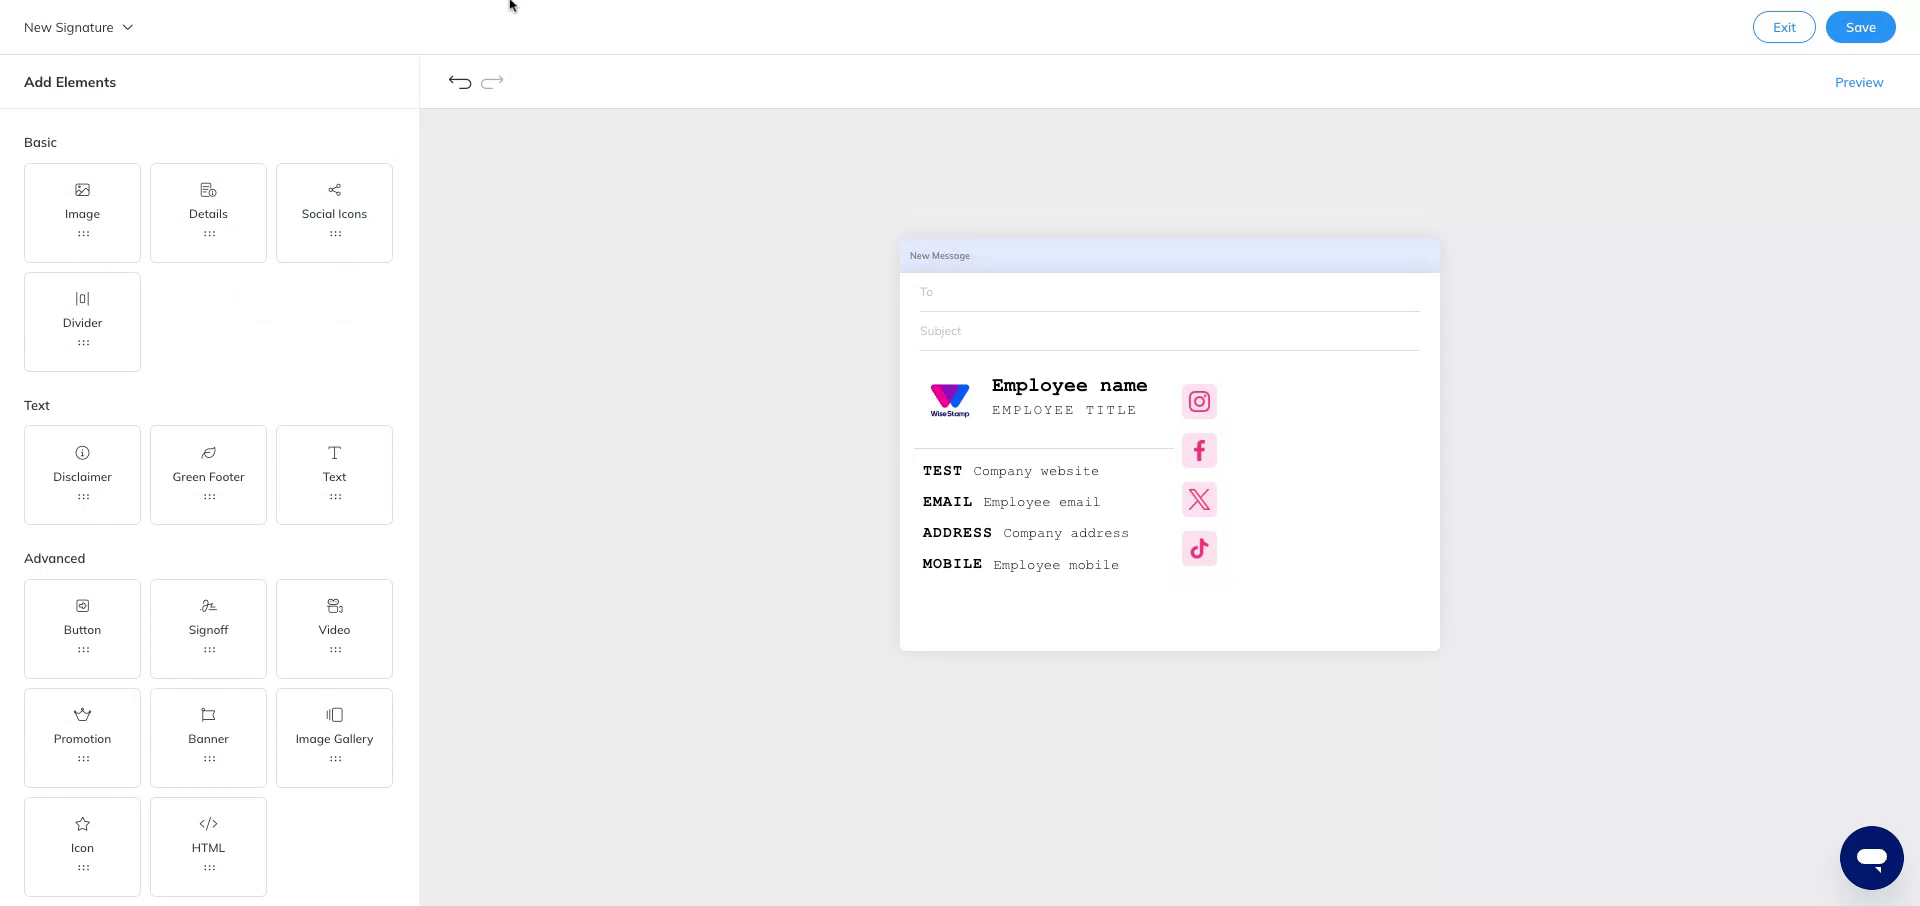Click the undo arrow

[459, 82]
